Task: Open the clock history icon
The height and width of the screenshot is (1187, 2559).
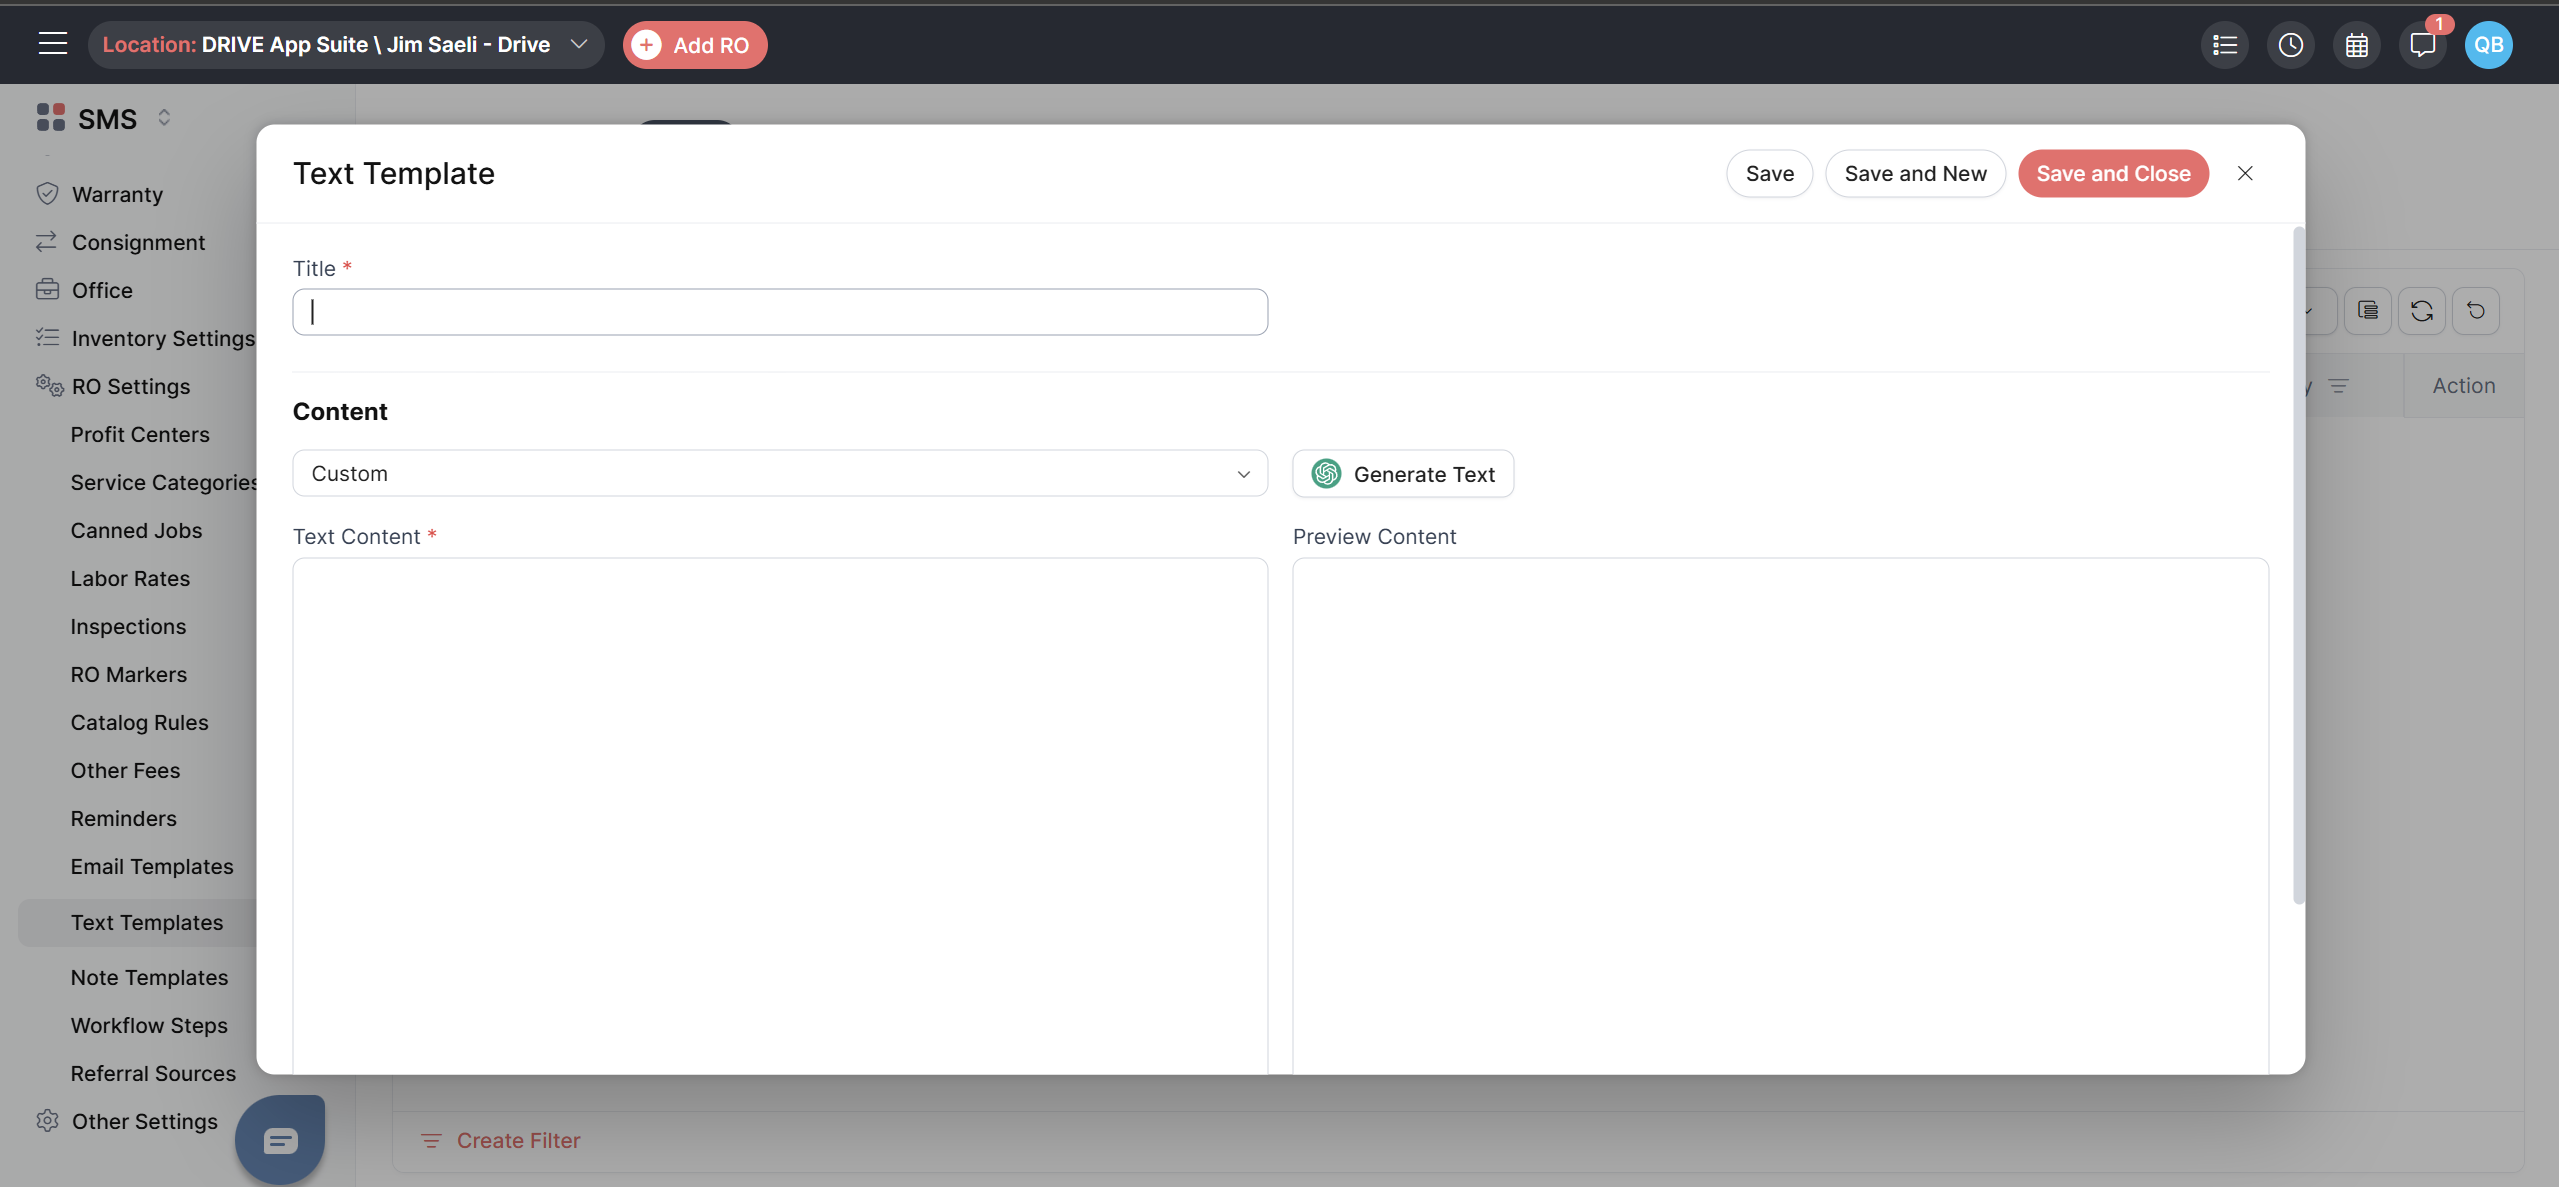Action: coord(2290,45)
